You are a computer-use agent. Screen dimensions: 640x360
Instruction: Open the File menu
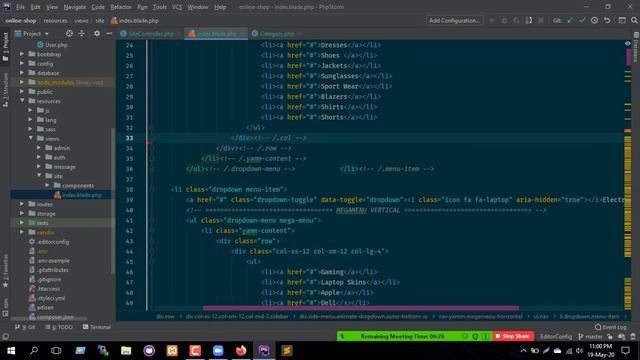(x=20, y=7)
